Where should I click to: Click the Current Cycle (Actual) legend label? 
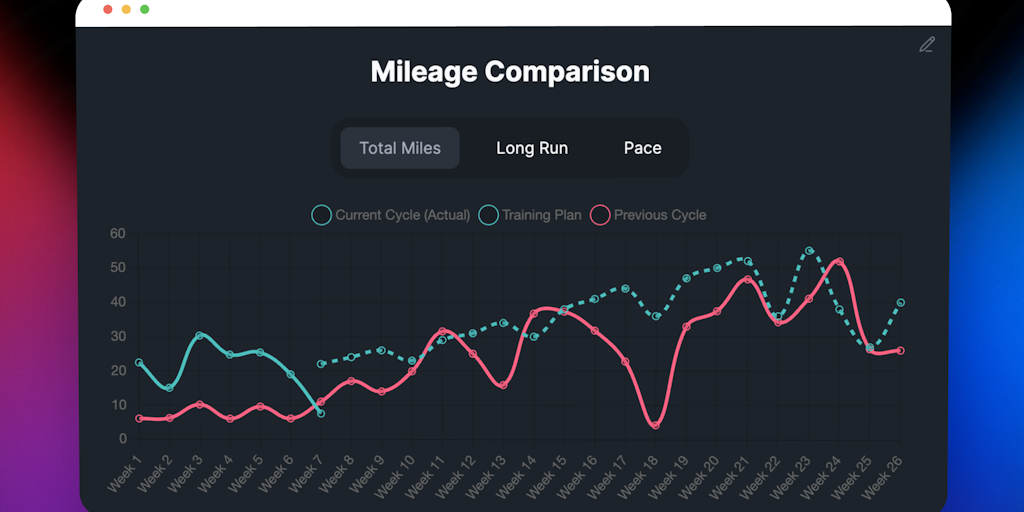pos(402,215)
